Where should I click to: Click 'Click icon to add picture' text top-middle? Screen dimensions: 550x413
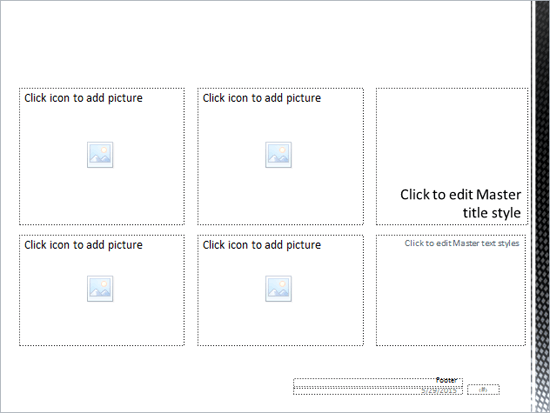tap(262, 98)
